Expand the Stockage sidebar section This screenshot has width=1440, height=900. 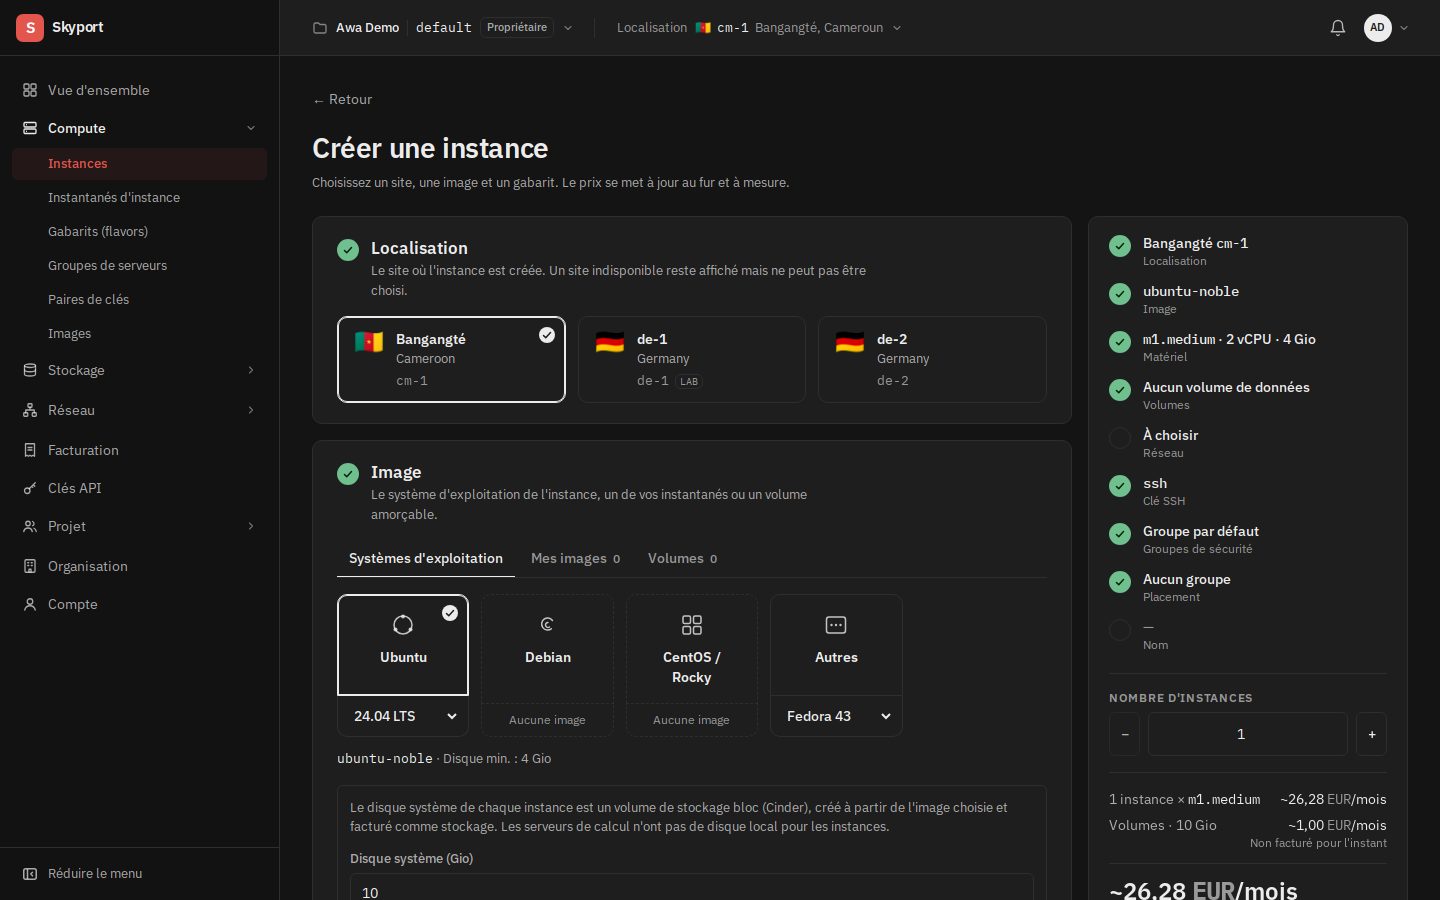pos(251,370)
